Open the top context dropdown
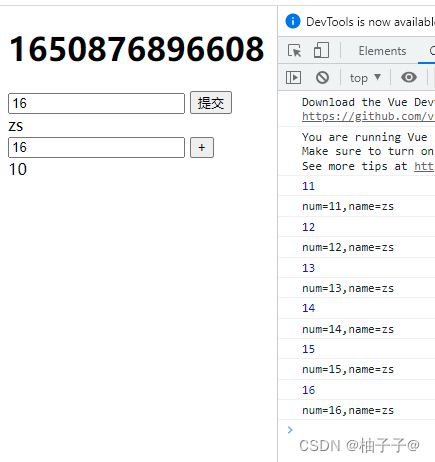Image resolution: width=435 pixels, height=462 pixels. [365, 78]
